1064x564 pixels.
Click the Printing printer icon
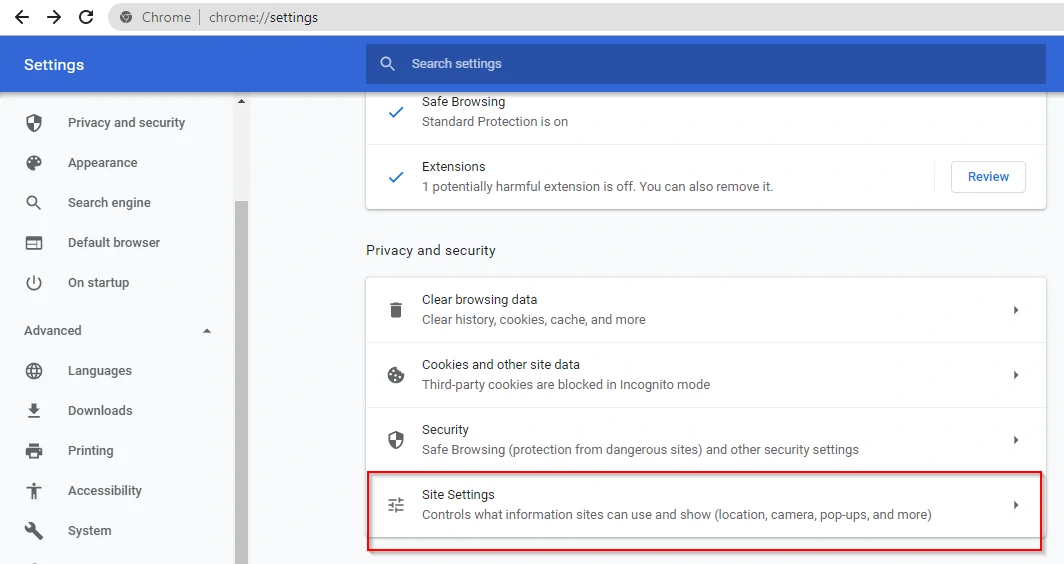pos(34,451)
